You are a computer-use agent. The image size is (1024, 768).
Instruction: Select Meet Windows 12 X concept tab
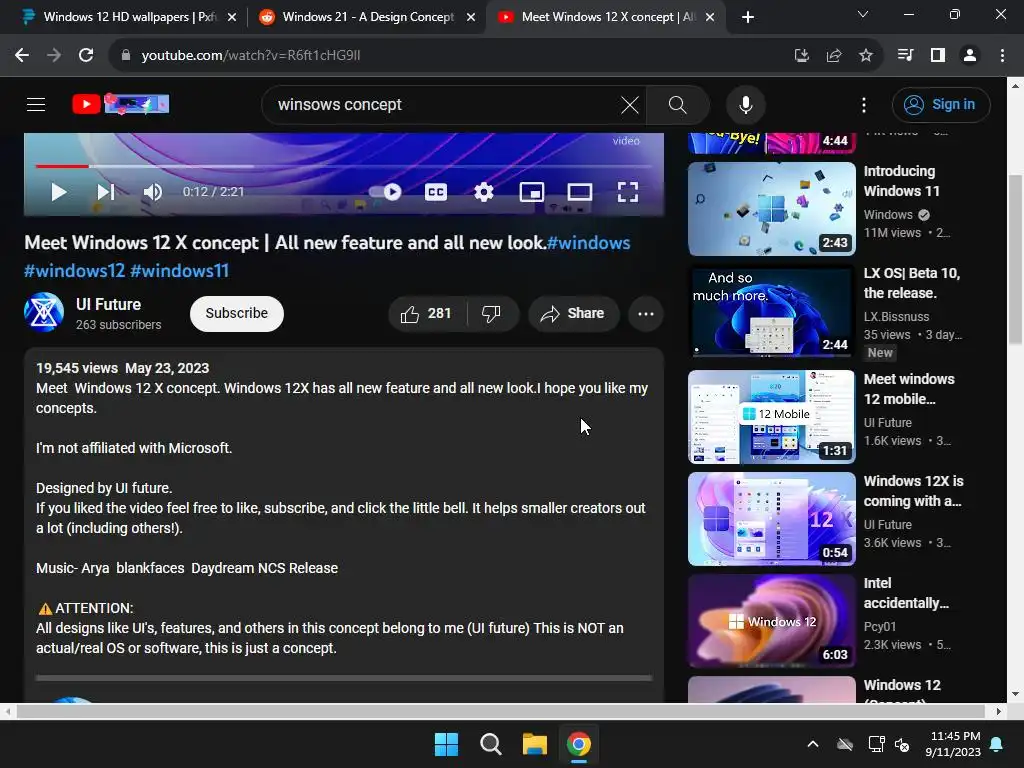(x=604, y=17)
